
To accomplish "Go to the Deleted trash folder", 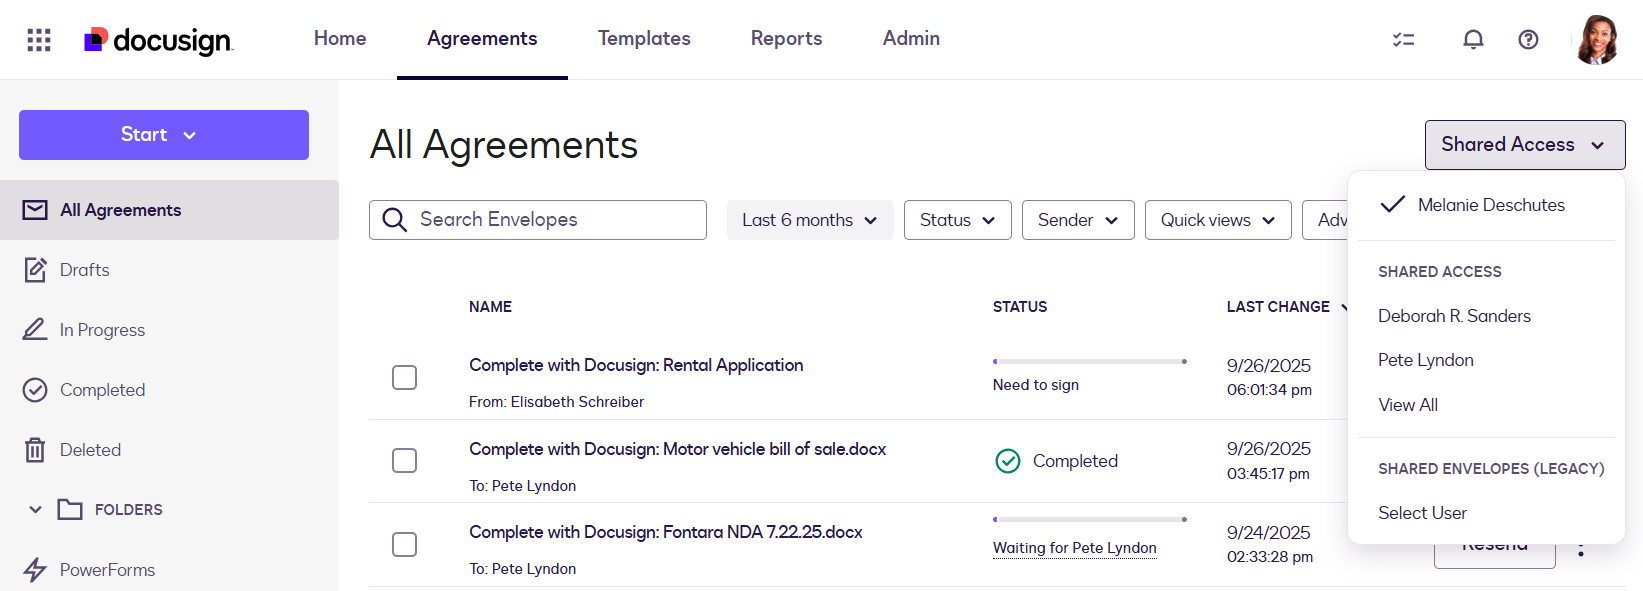I will 90,450.
